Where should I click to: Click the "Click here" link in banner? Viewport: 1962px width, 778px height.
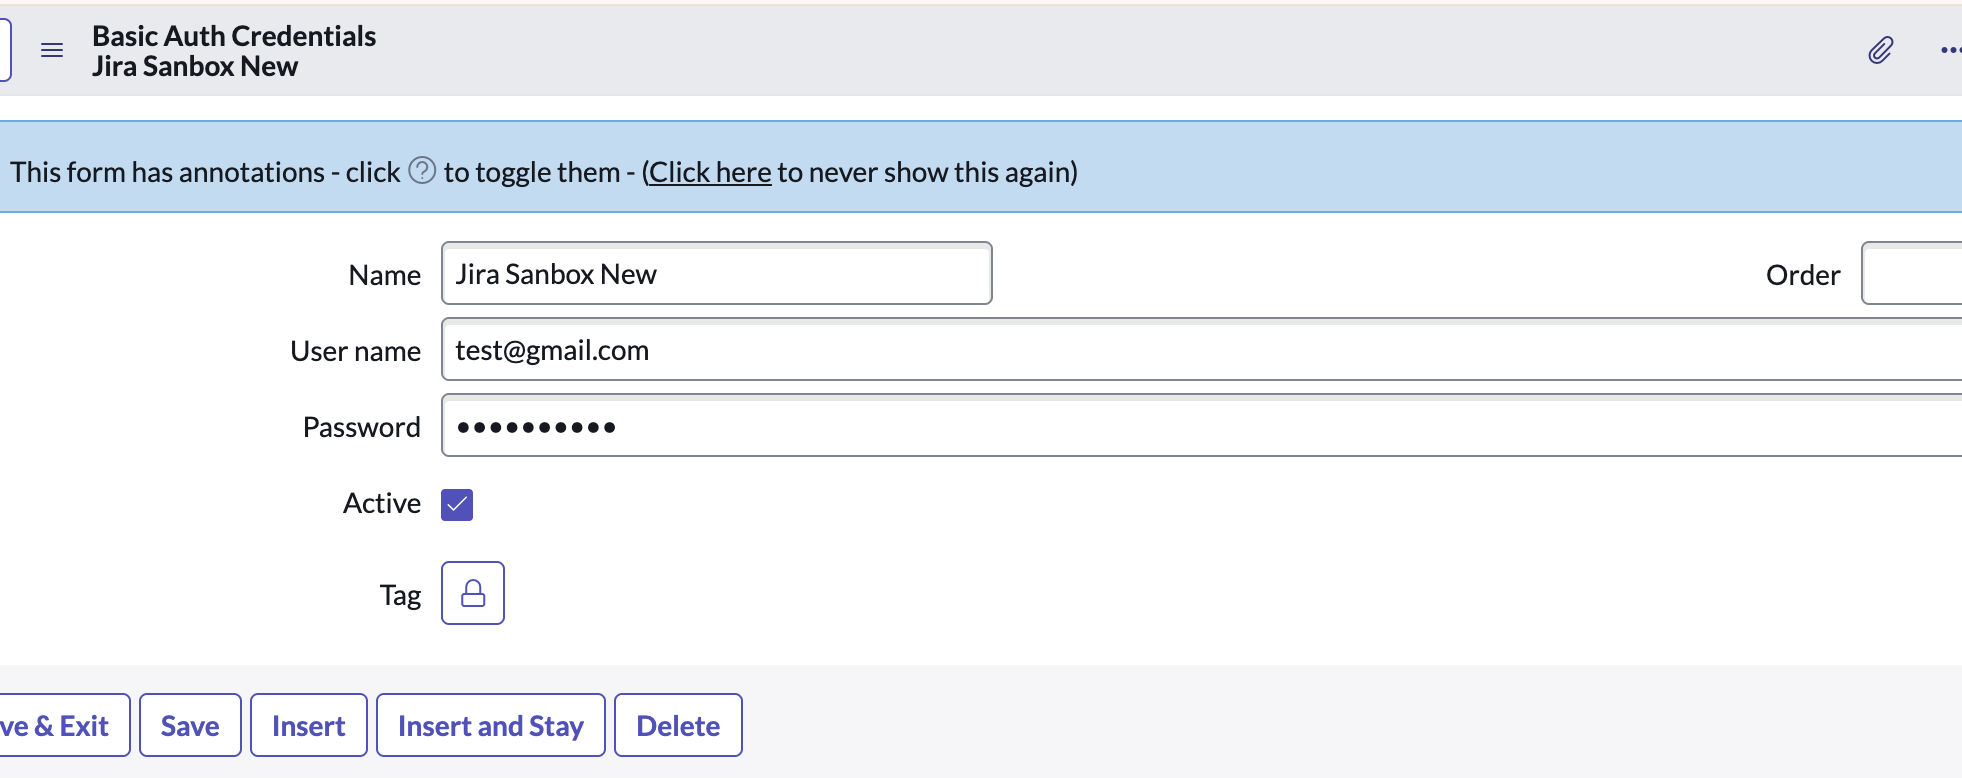tap(710, 172)
